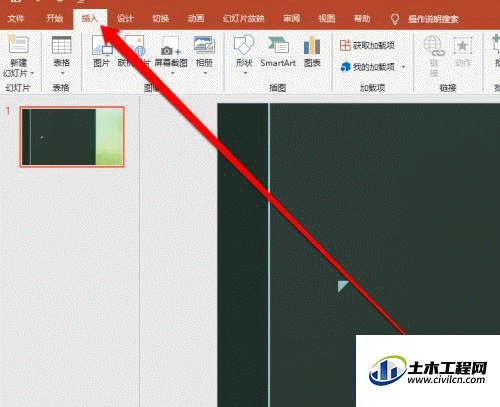The height and width of the screenshot is (407, 500).
Task: Expand the 相册 dropdown arrow
Action: (x=205, y=73)
